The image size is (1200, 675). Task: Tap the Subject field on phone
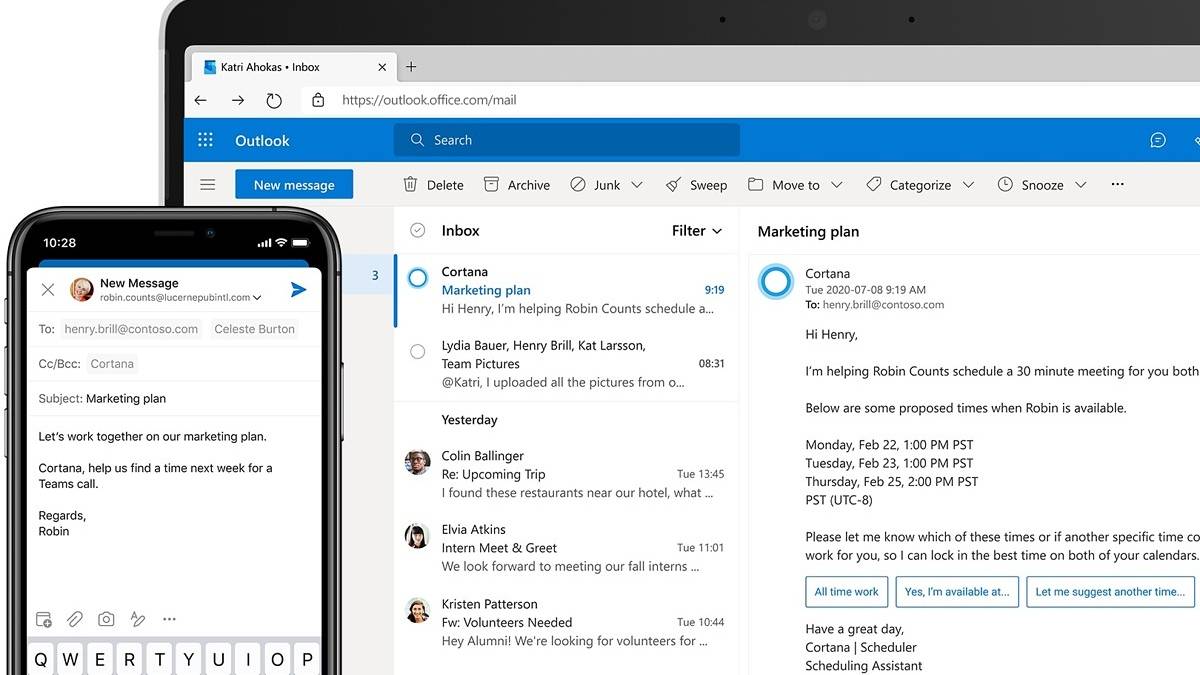174,398
